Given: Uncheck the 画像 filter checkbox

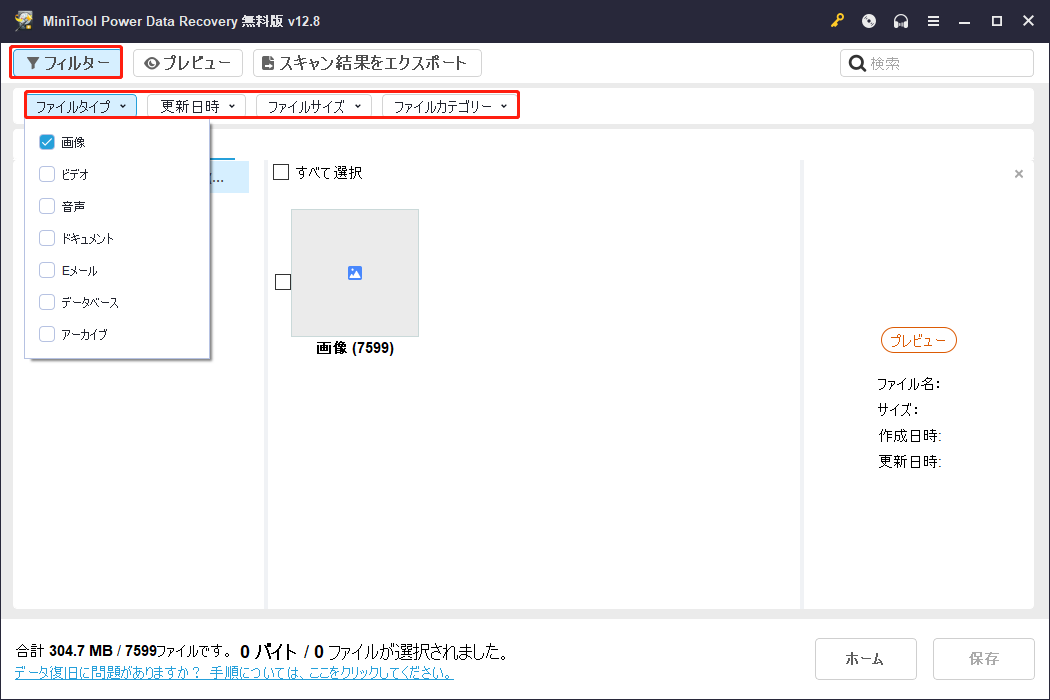Looking at the screenshot, I should point(46,141).
